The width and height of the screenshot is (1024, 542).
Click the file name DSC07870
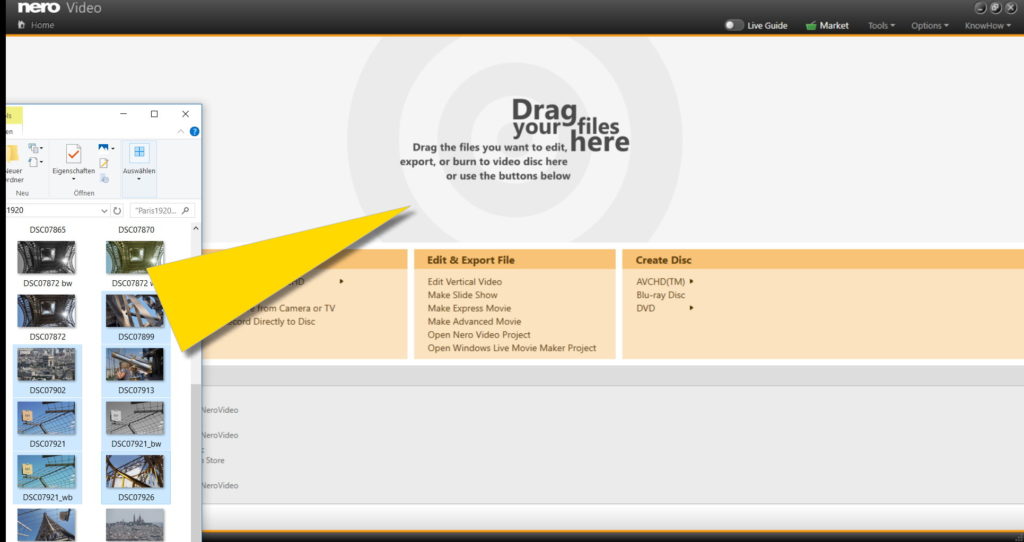(x=136, y=230)
